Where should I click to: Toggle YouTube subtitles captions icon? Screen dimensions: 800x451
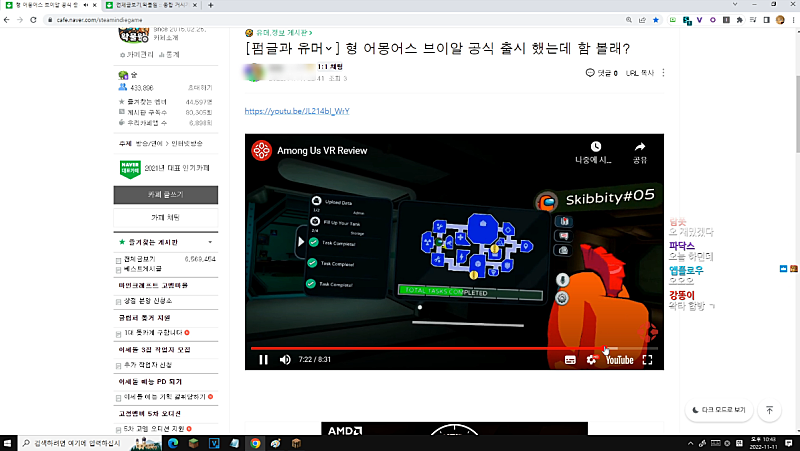pos(570,360)
